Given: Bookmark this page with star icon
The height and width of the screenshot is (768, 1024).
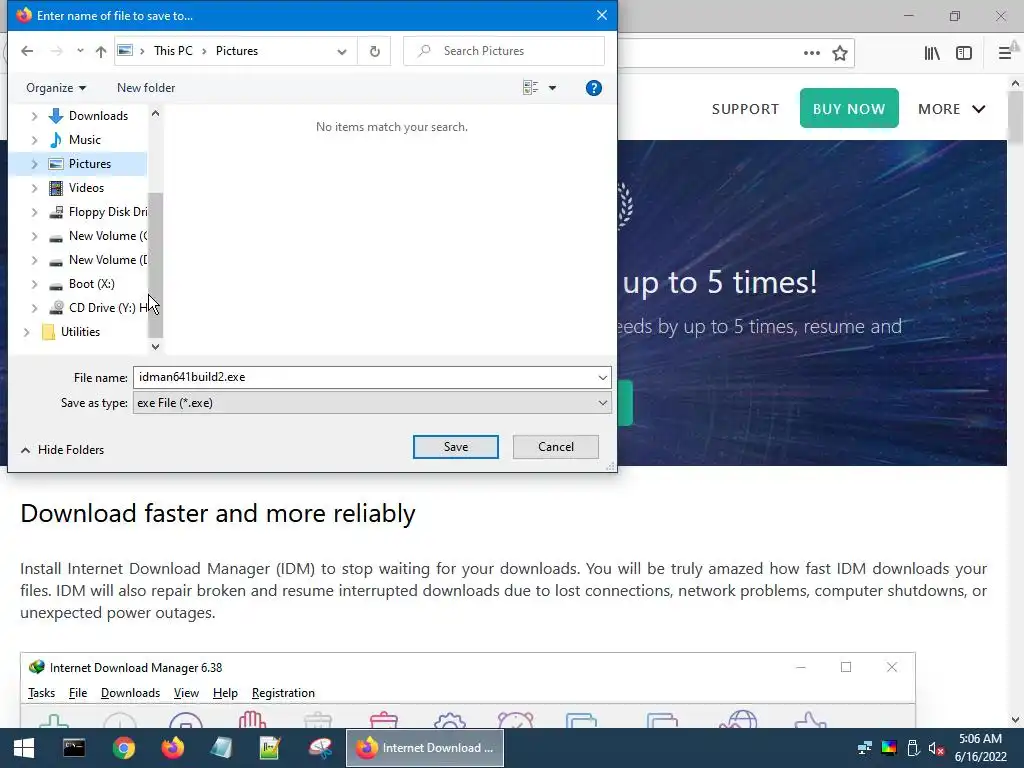Looking at the screenshot, I should (840, 53).
